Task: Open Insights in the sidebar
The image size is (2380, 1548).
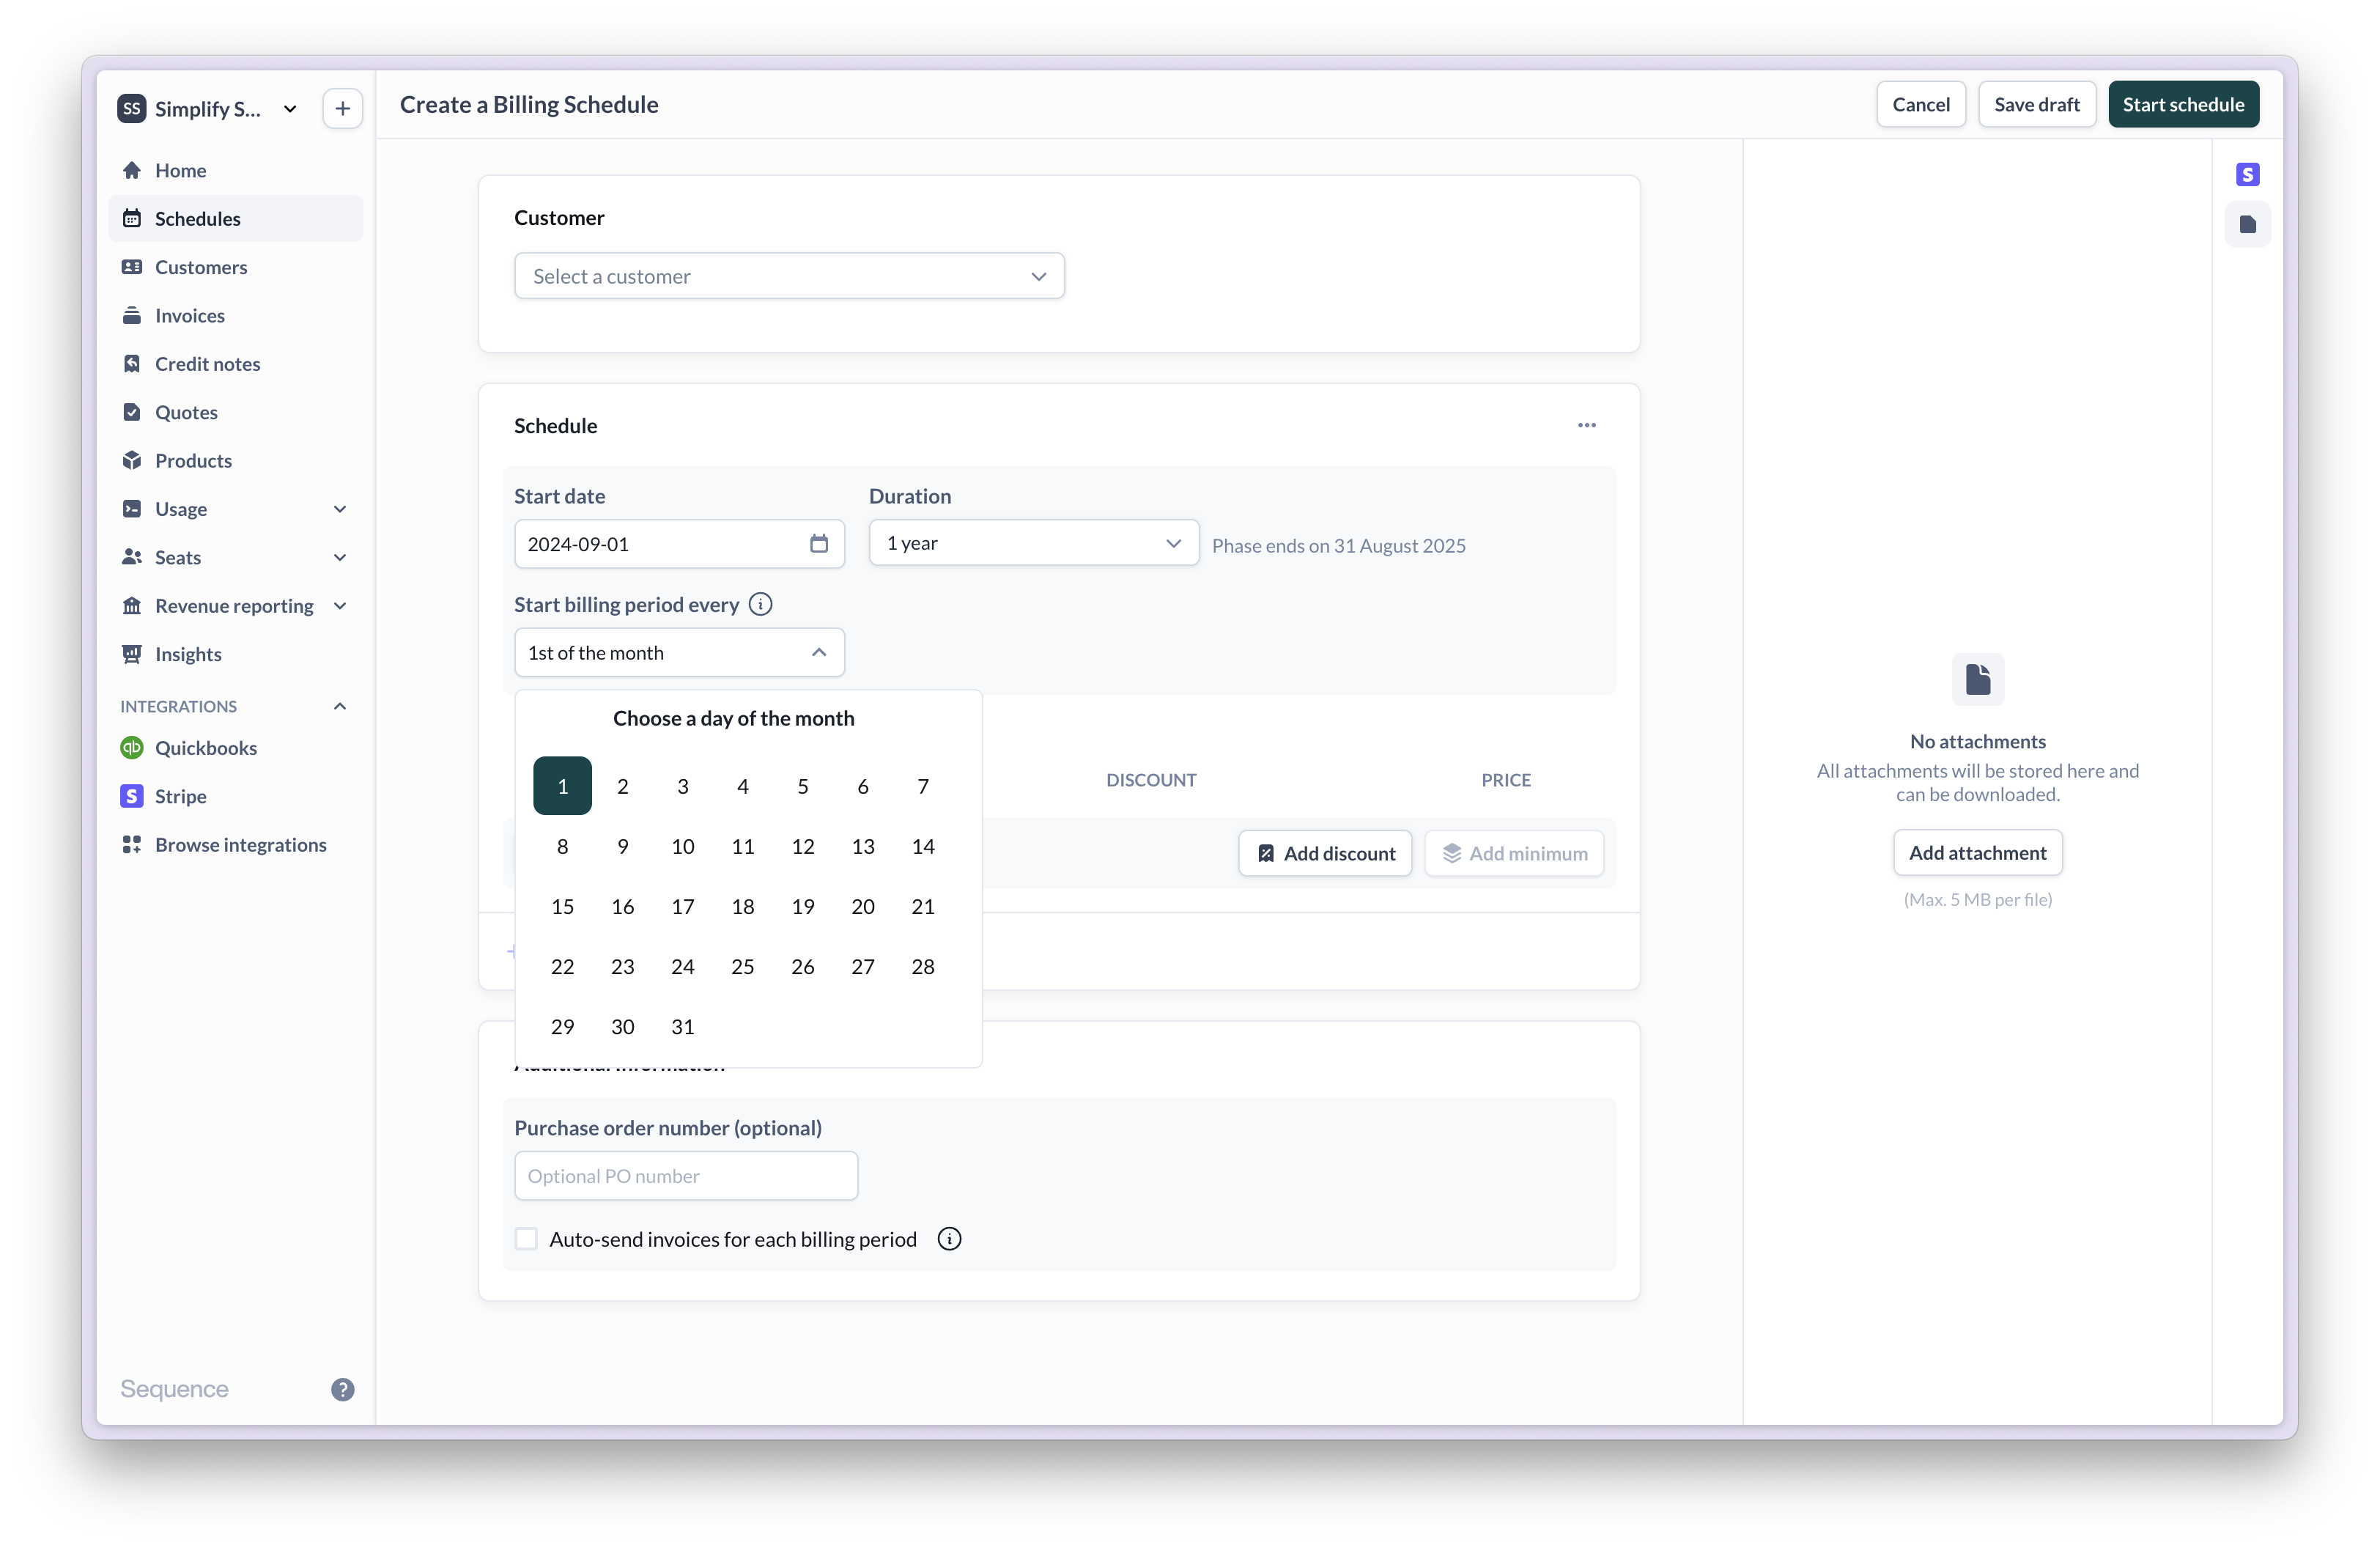Action: point(235,654)
